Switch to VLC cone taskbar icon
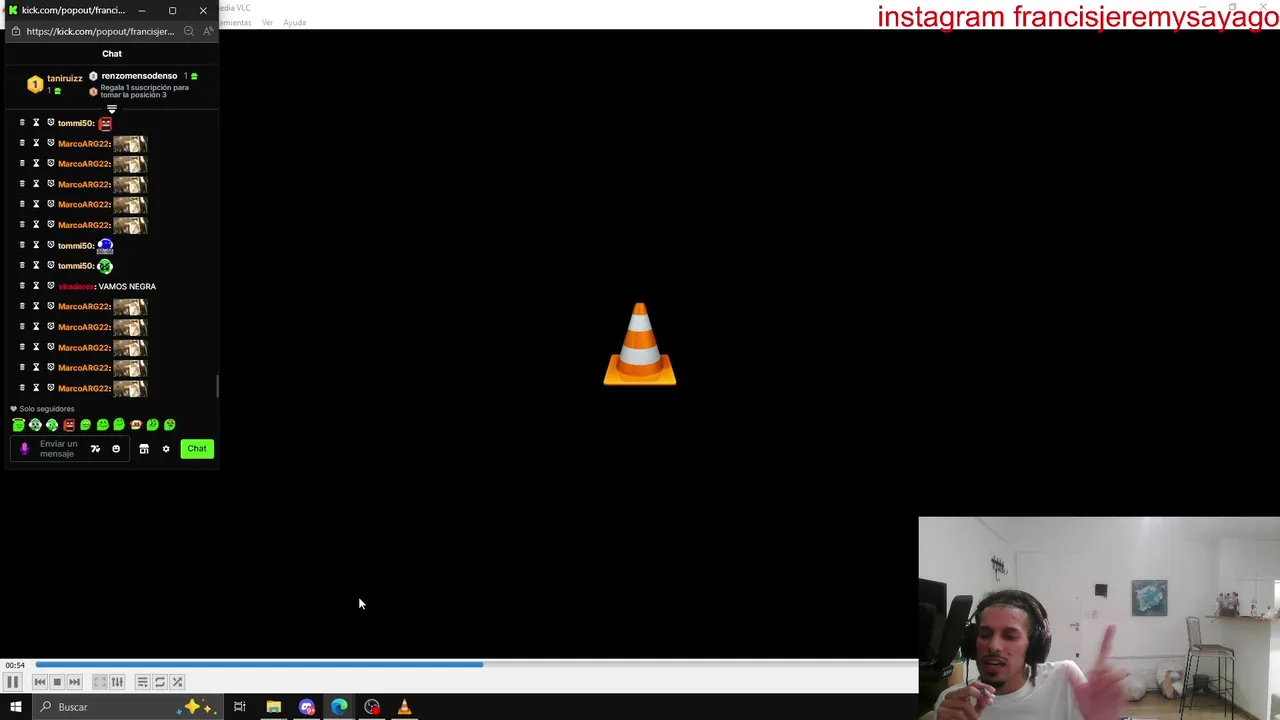 [x=405, y=707]
